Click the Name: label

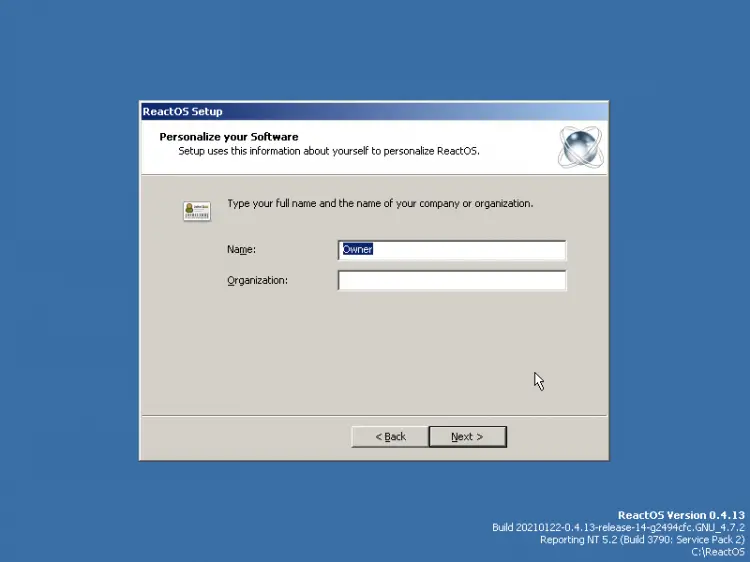pos(241,250)
